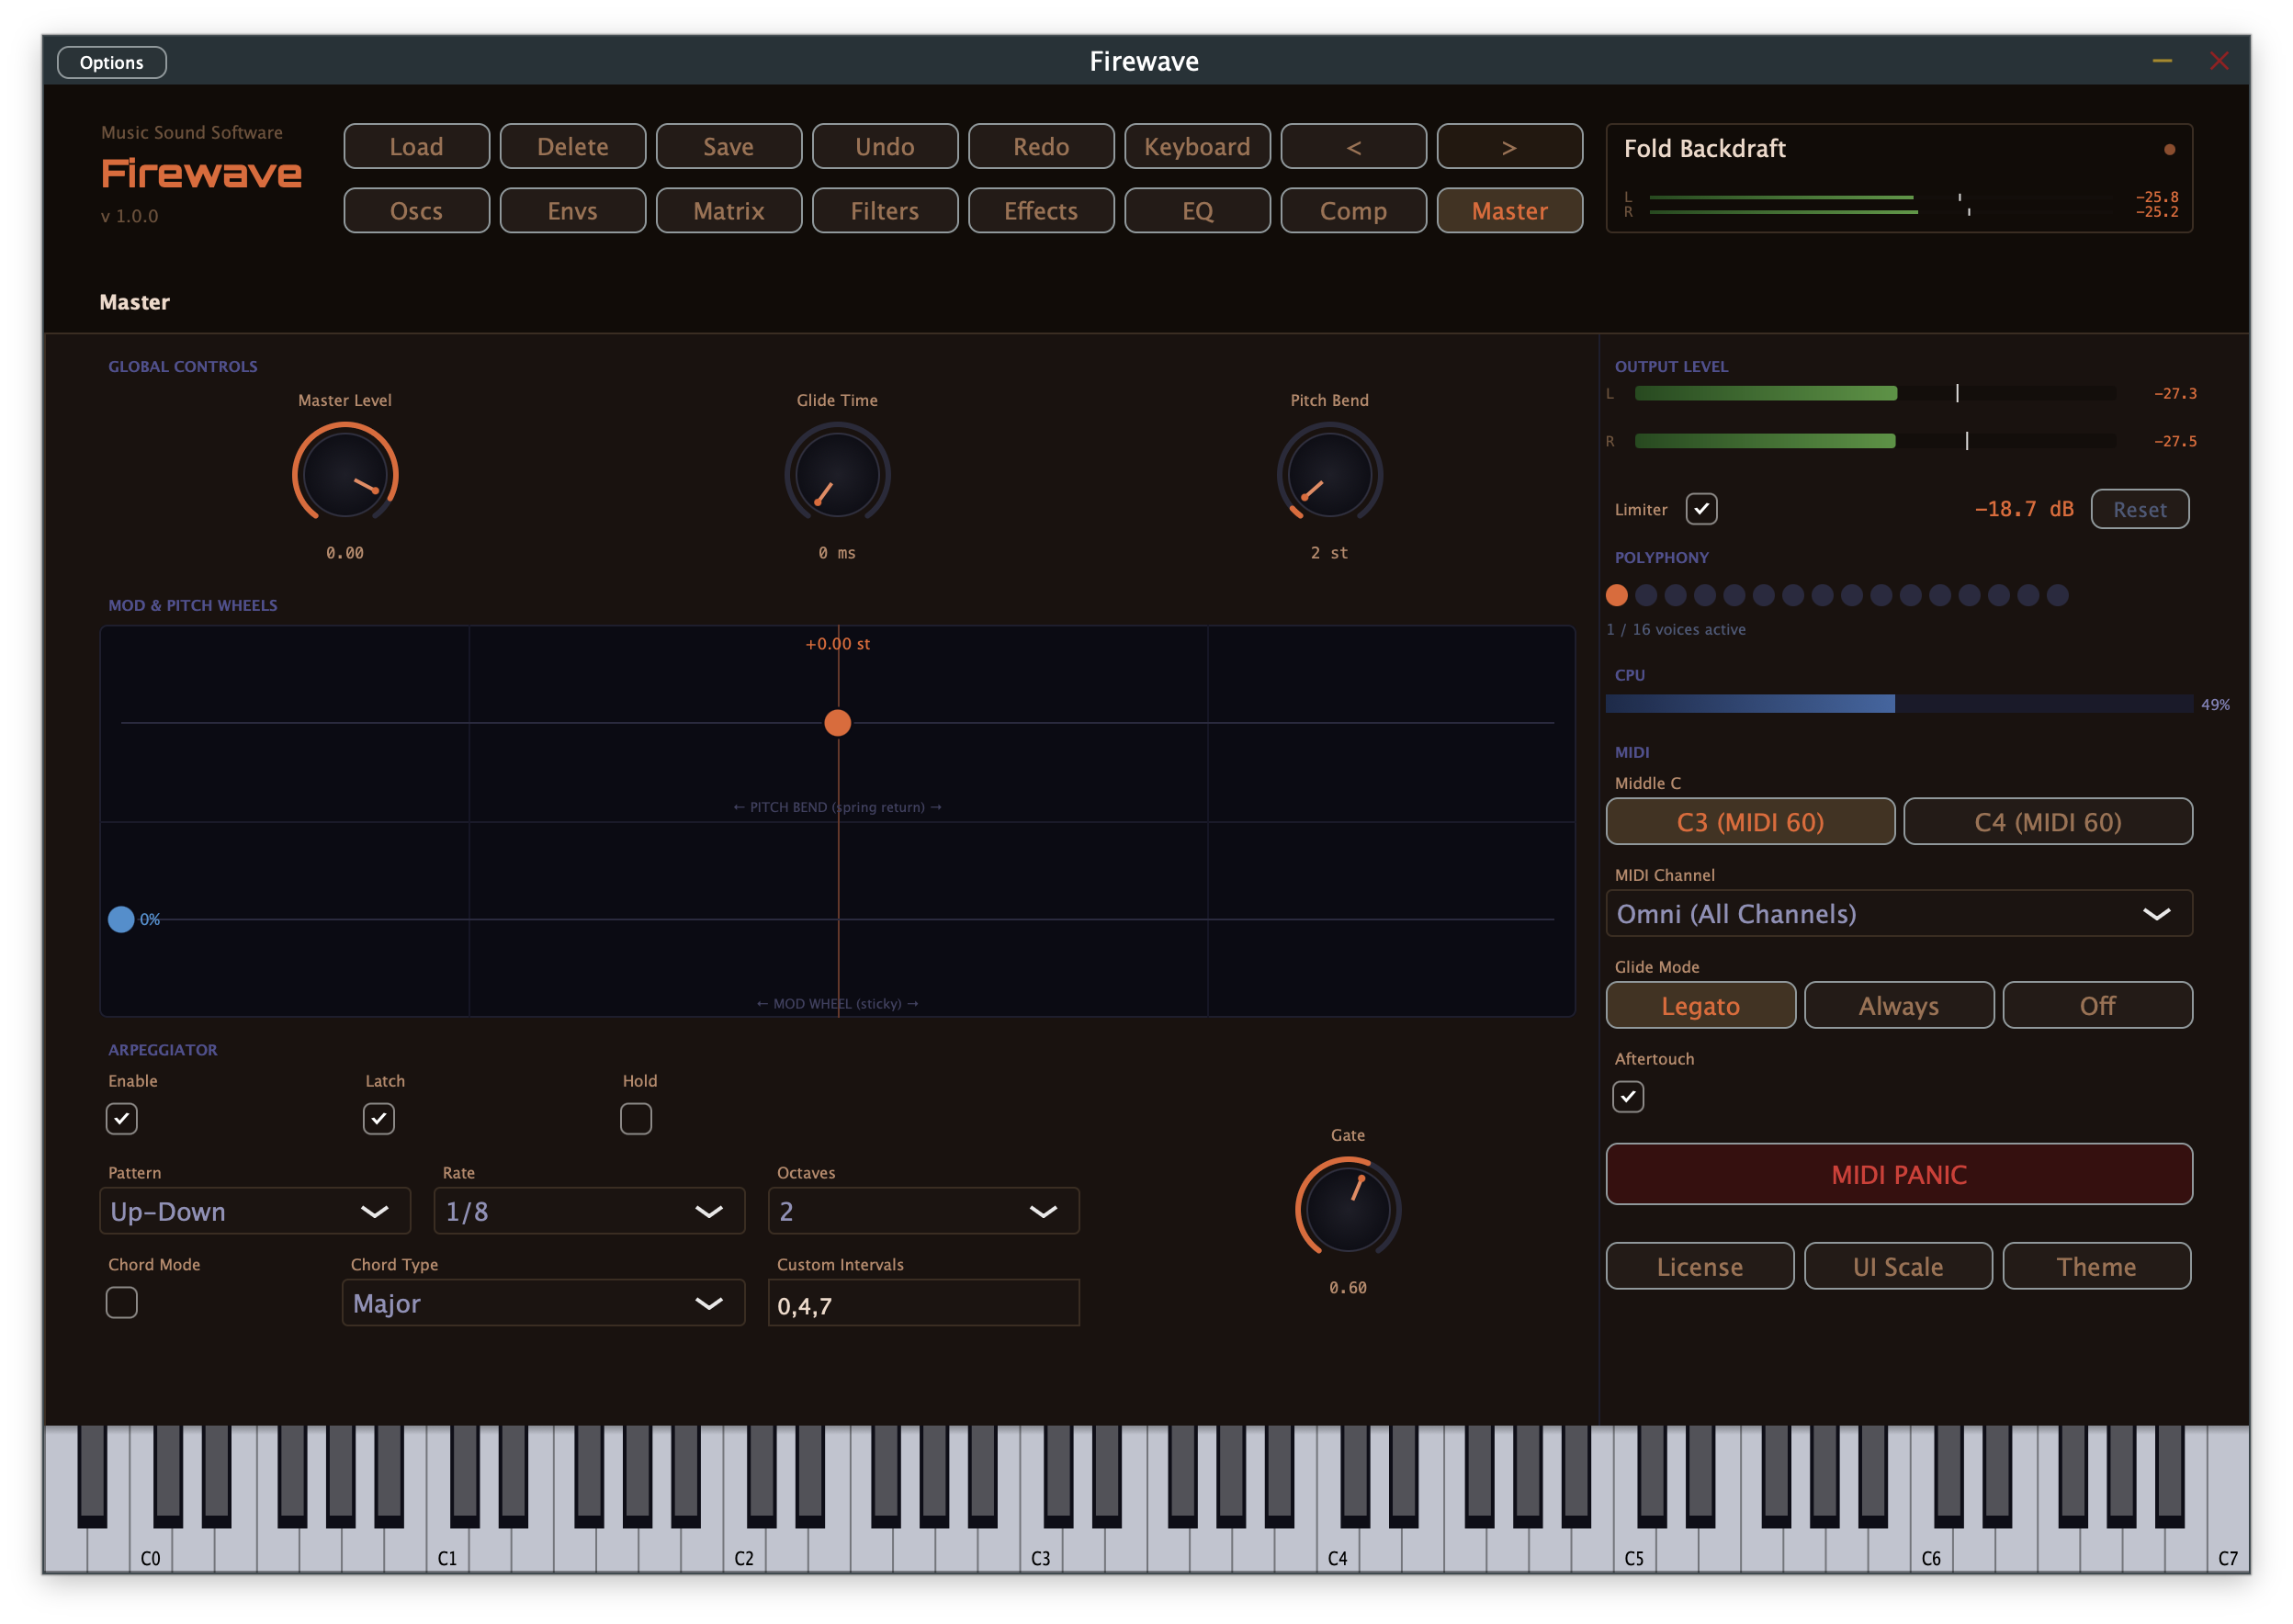Toggle the Limiter checkbox

[x=1701, y=509]
